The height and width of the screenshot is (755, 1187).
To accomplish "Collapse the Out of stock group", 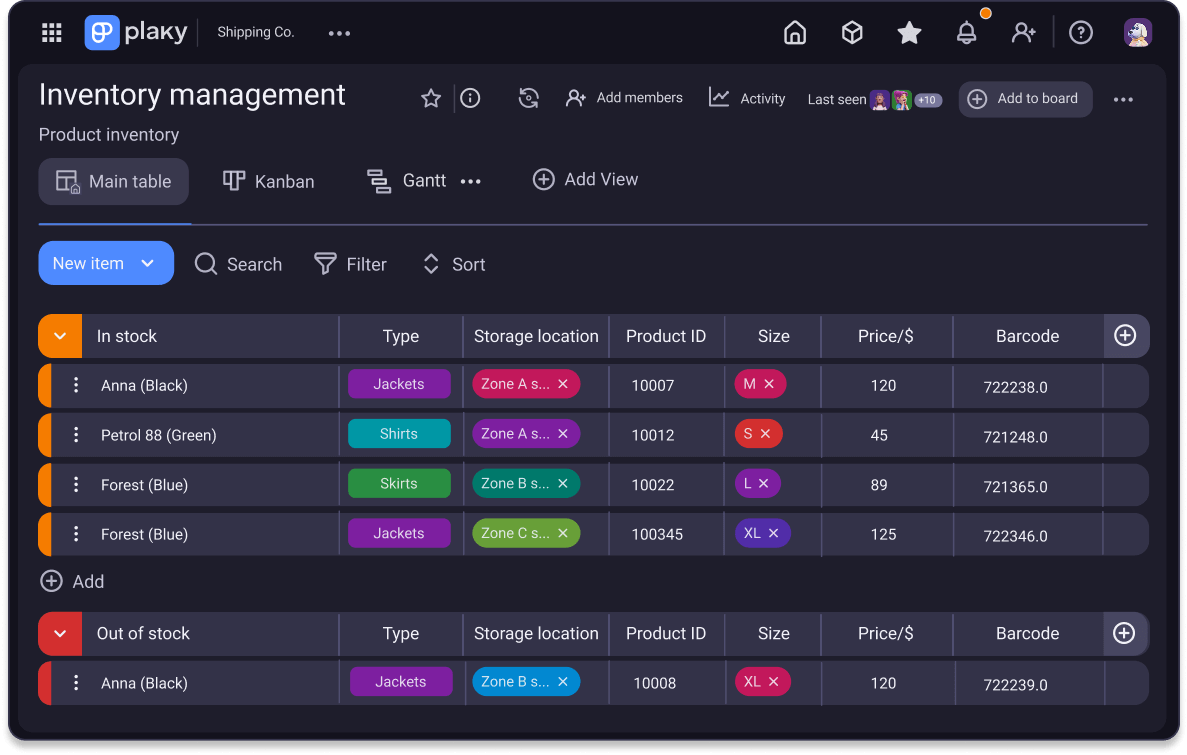I will pos(59,633).
